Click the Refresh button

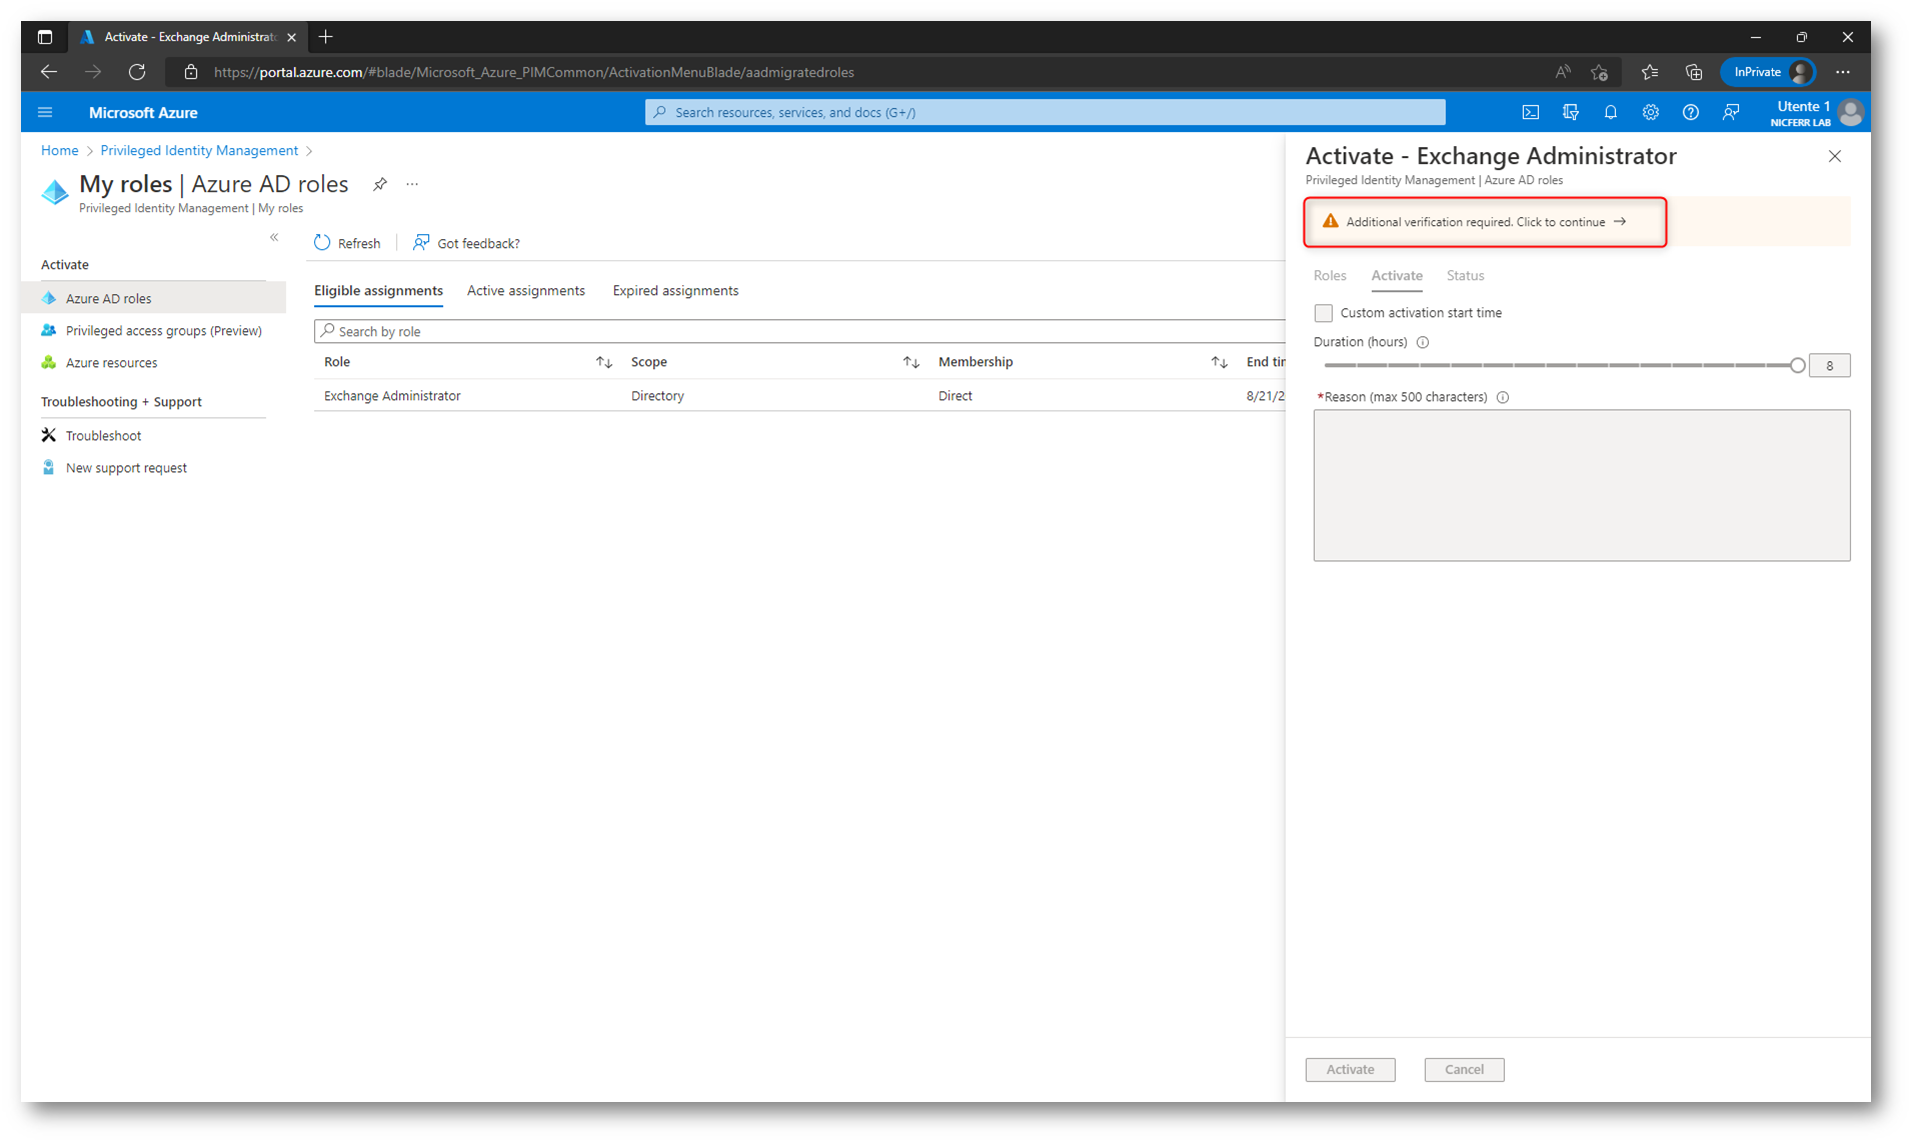347,243
